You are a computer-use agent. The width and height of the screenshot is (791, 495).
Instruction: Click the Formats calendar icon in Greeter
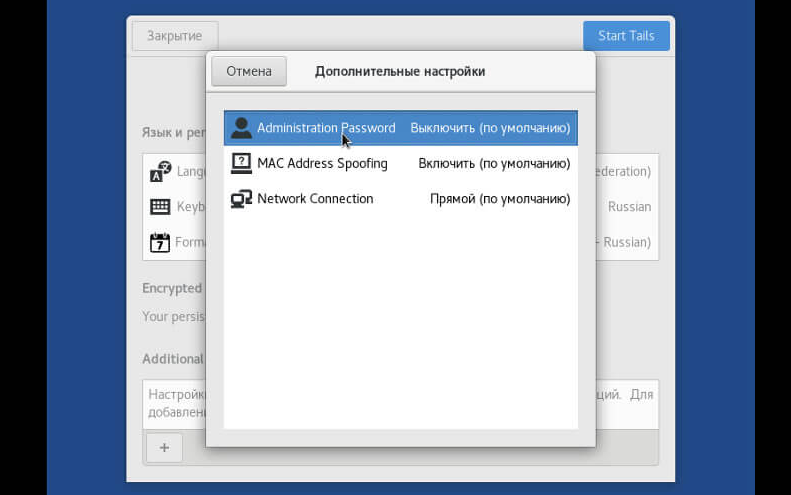pyautogui.click(x=160, y=242)
